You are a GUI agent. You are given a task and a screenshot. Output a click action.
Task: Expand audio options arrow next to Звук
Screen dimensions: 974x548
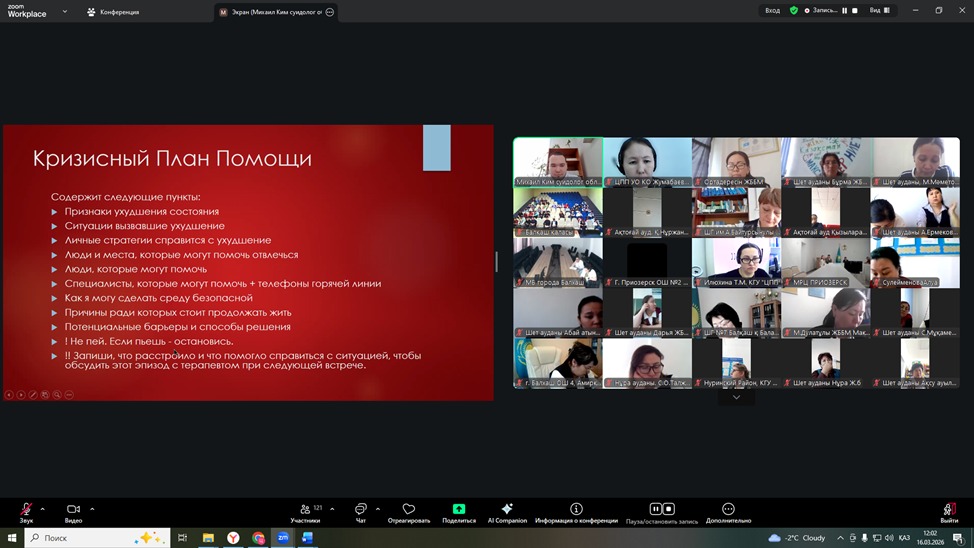click(x=42, y=509)
